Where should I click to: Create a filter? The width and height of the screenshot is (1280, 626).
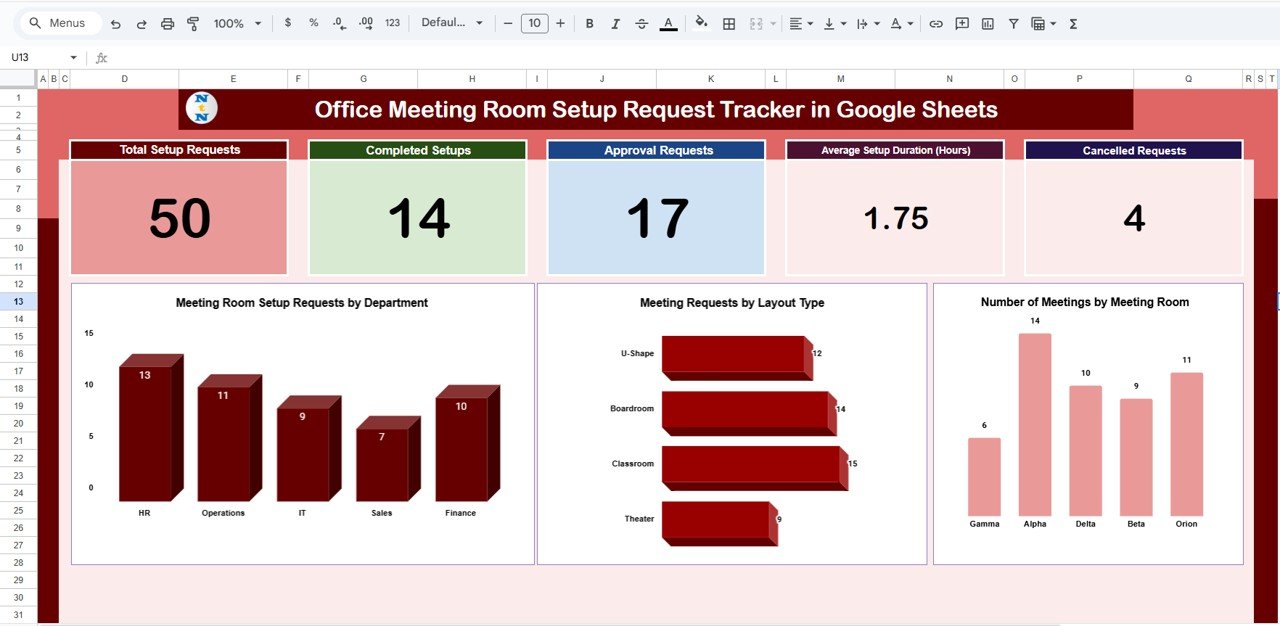tap(1014, 22)
